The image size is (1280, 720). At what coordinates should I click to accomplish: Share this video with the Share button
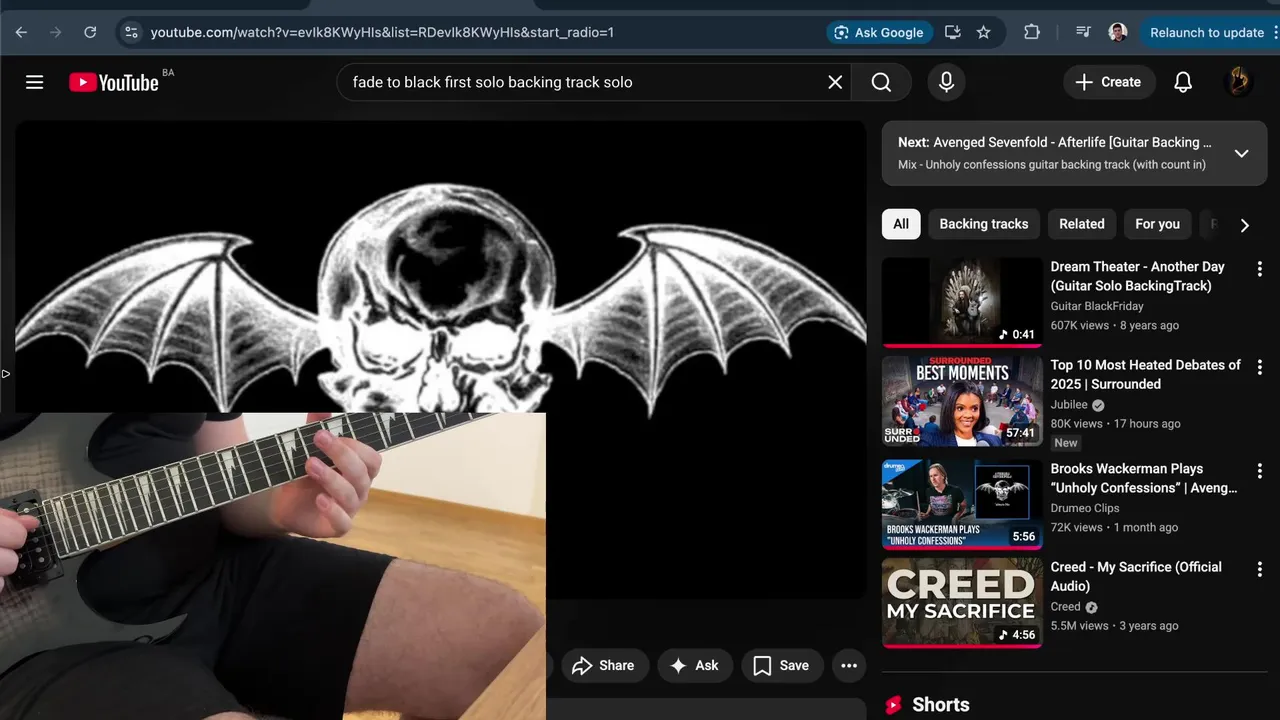pyautogui.click(x=604, y=665)
